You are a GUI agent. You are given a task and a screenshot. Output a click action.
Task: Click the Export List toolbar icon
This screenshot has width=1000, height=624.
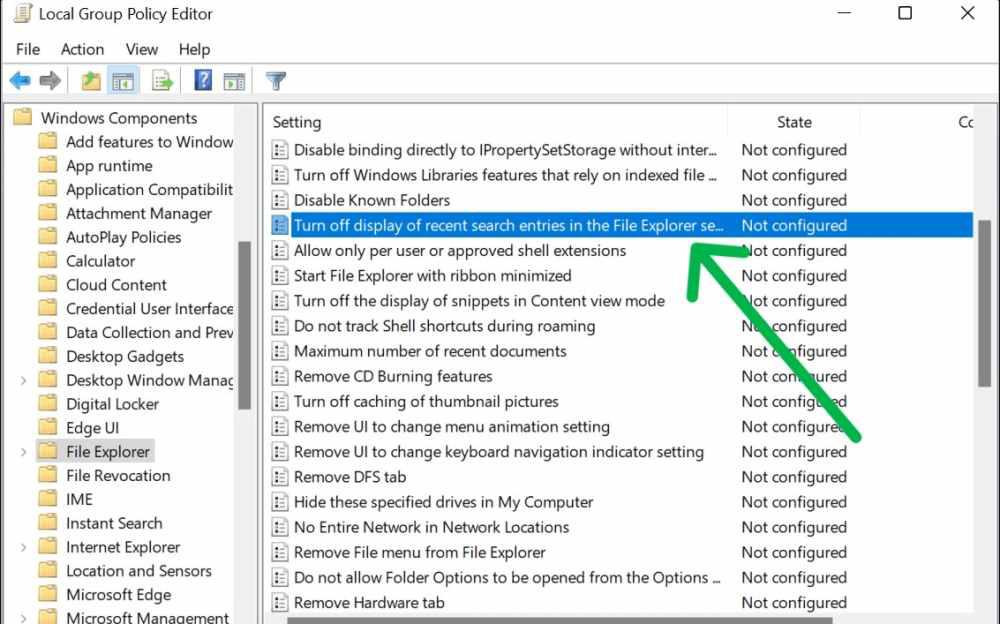coord(162,81)
